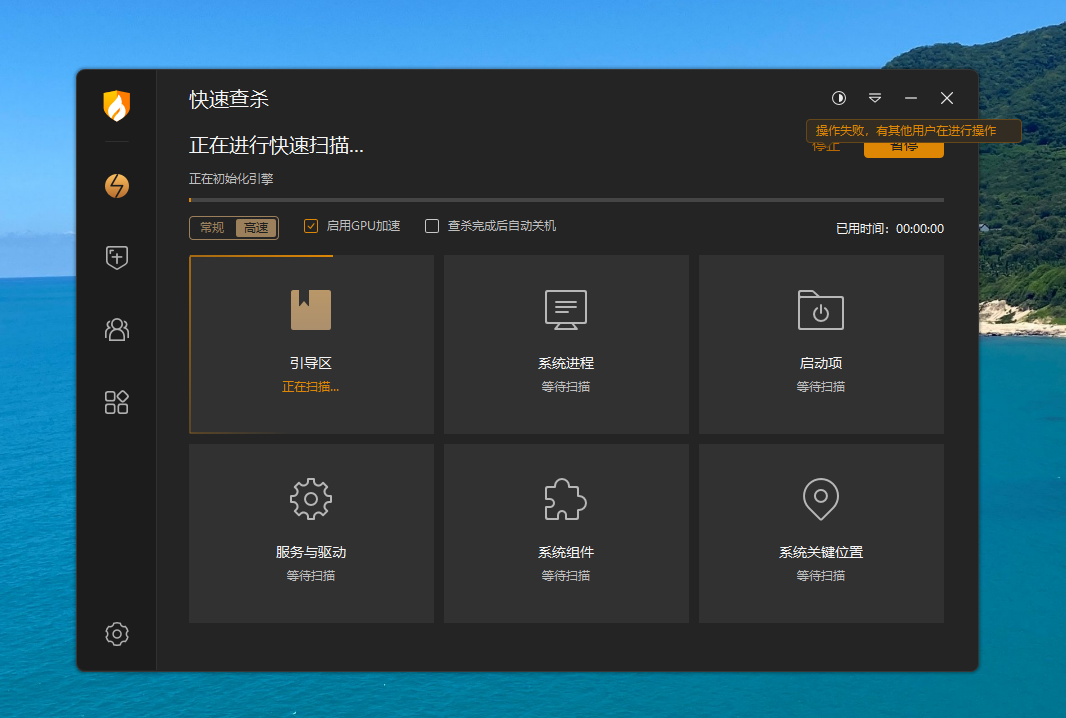This screenshot has height=718, width=1066.
Task: Open the main menu dropdown arrow
Action: tap(874, 98)
